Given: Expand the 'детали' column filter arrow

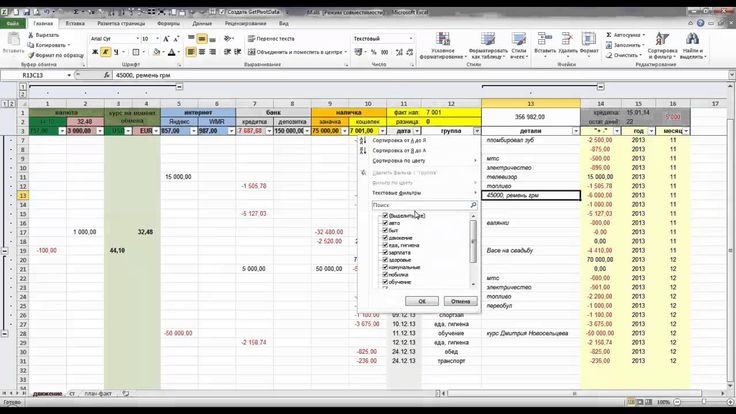Looking at the screenshot, I should pyautogui.click(x=574, y=131).
